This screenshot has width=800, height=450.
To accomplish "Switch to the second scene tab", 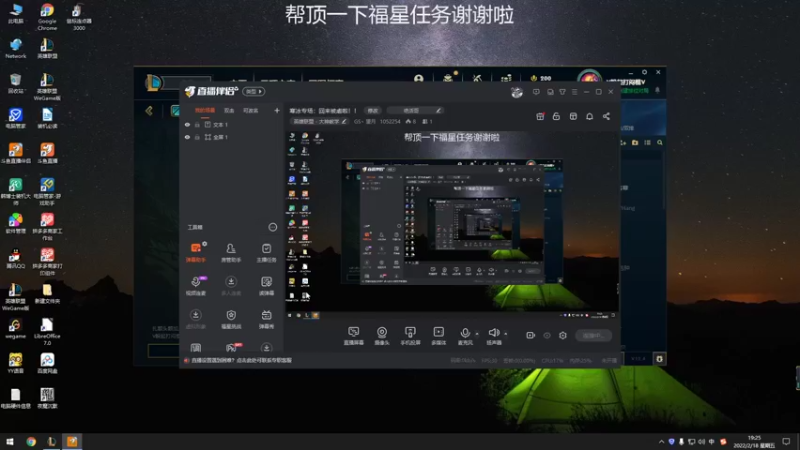I will coord(229,110).
